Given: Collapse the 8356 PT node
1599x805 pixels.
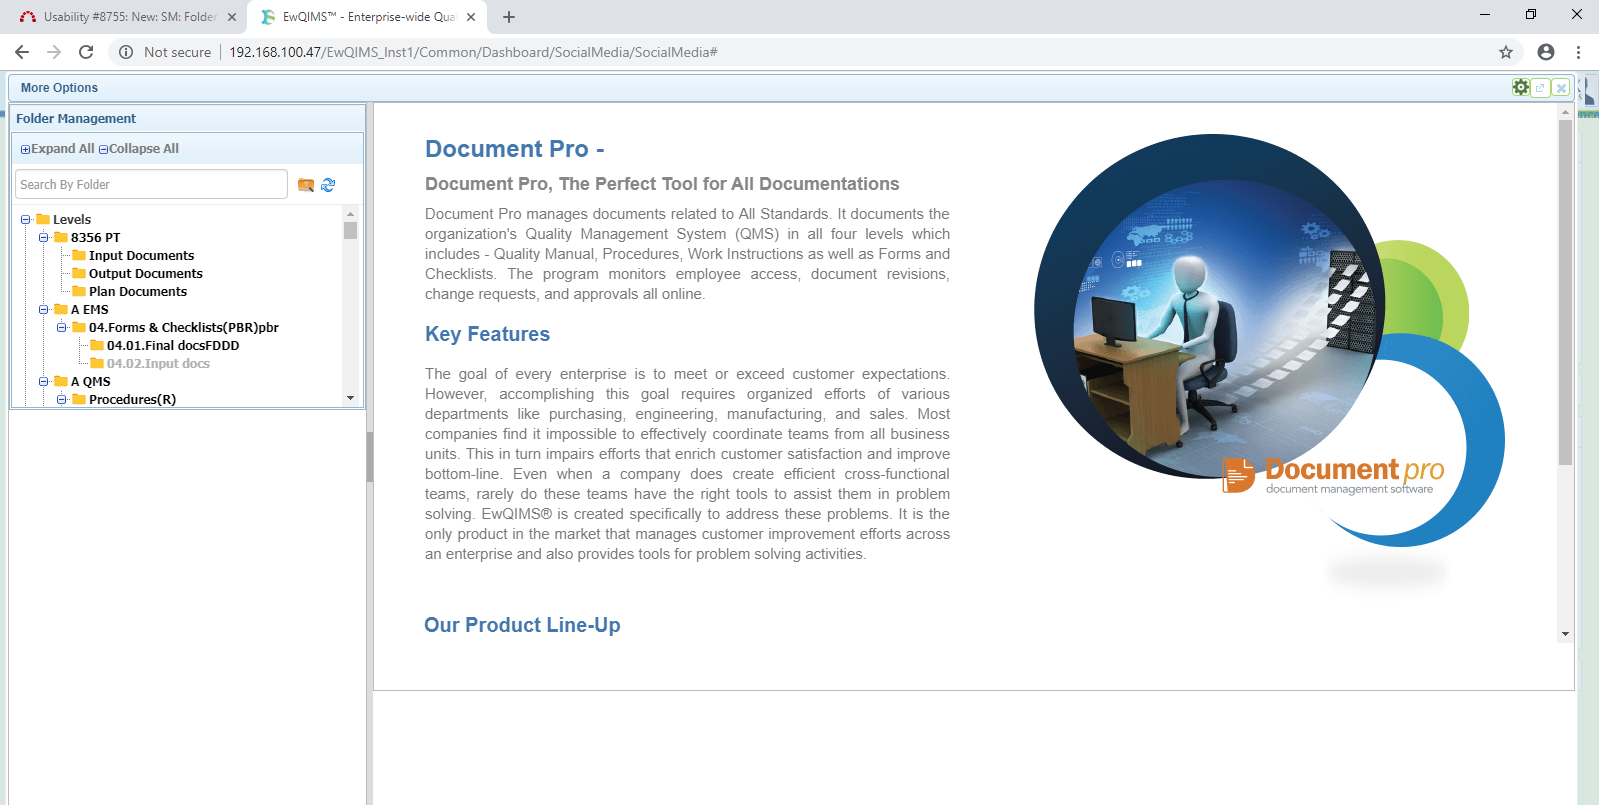Looking at the screenshot, I should [44, 238].
